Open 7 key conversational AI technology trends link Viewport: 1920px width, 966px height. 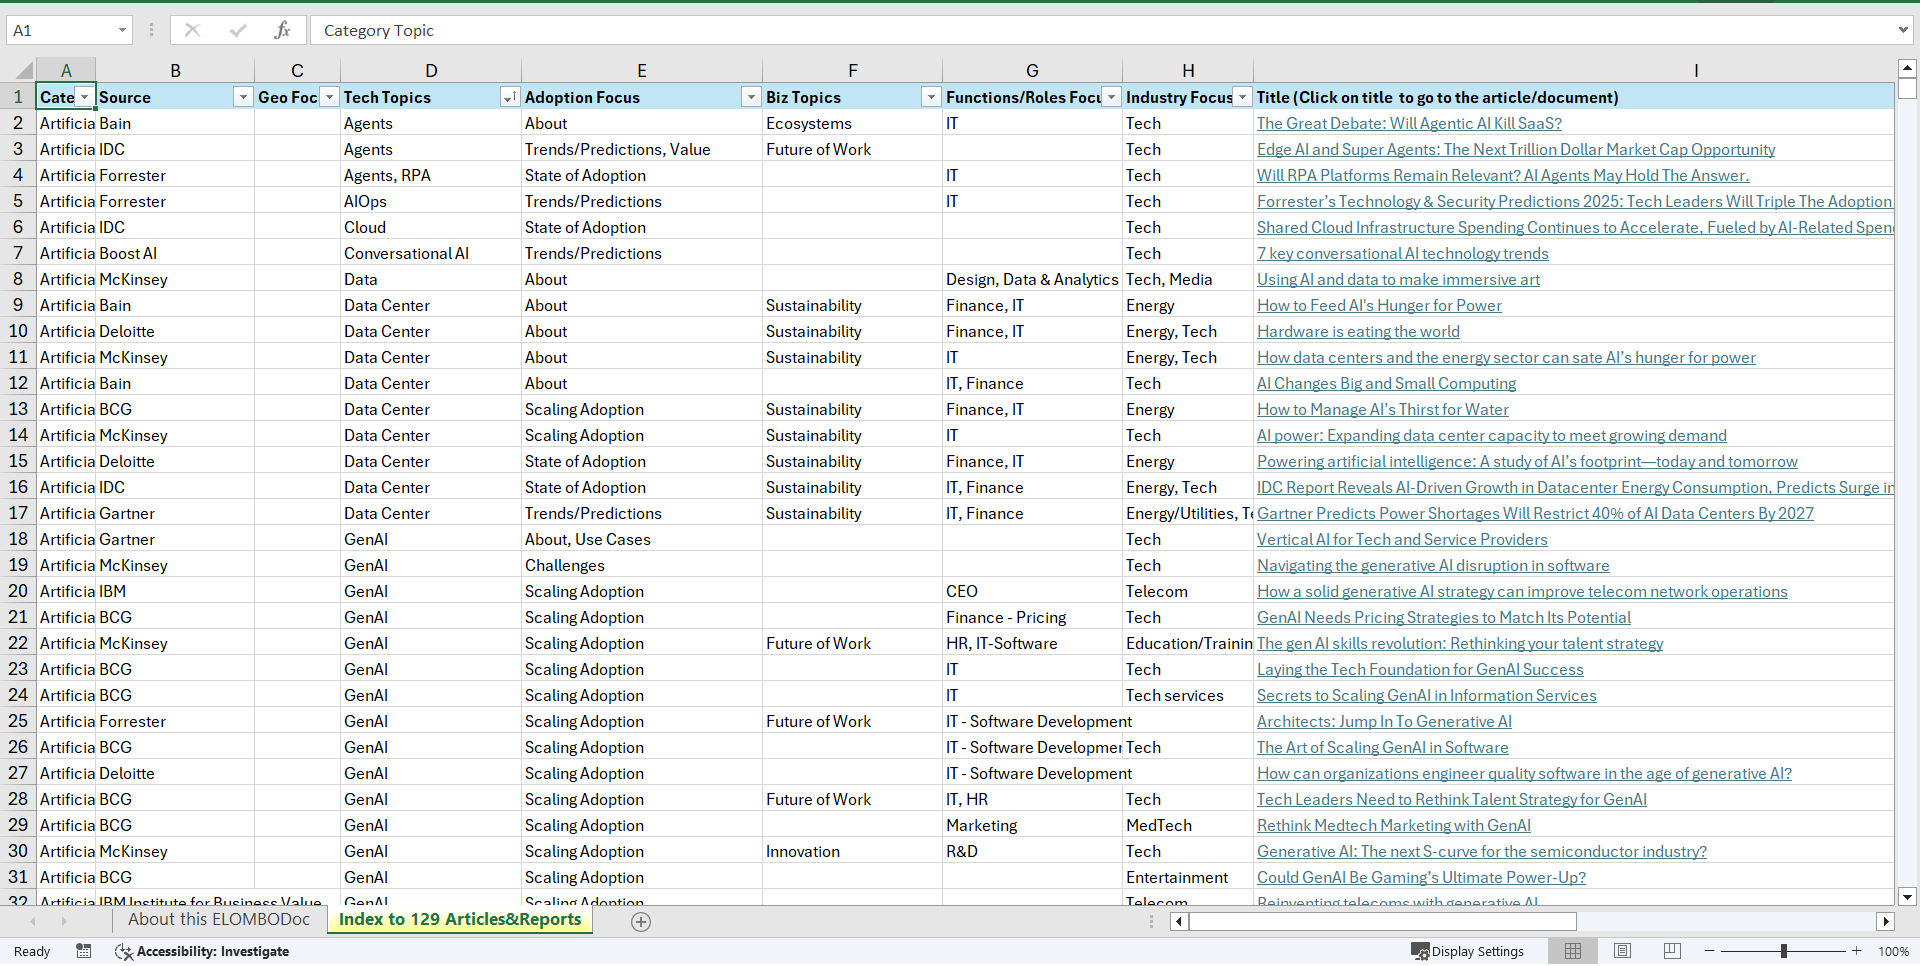[x=1402, y=253]
